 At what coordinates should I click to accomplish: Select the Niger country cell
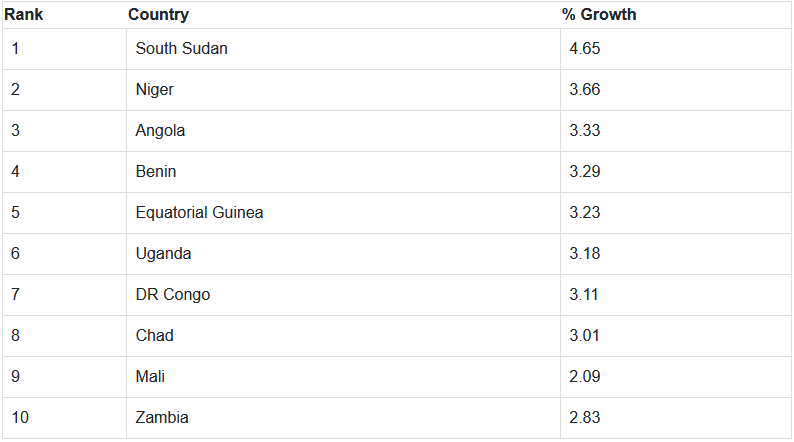point(155,90)
